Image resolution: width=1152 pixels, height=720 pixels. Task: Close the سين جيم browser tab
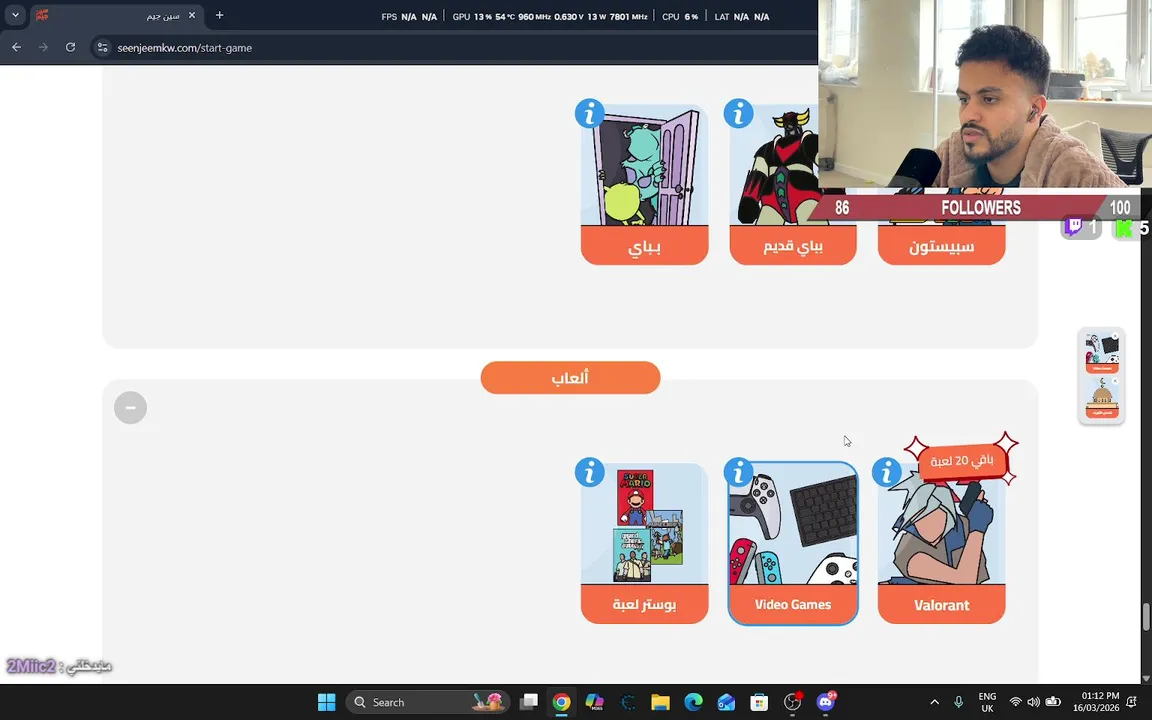(192, 15)
